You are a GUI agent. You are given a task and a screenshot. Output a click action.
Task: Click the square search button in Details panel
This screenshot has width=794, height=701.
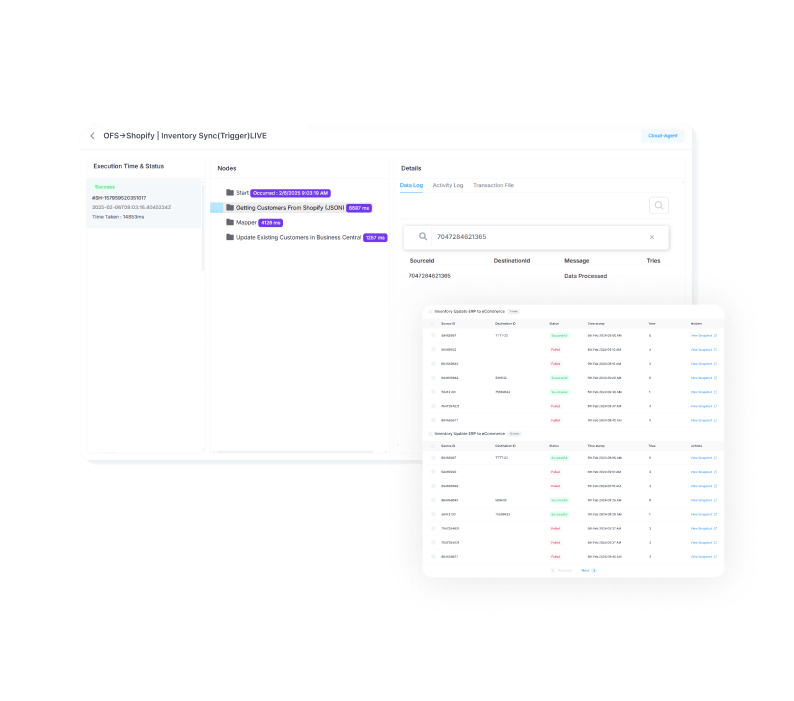point(659,205)
